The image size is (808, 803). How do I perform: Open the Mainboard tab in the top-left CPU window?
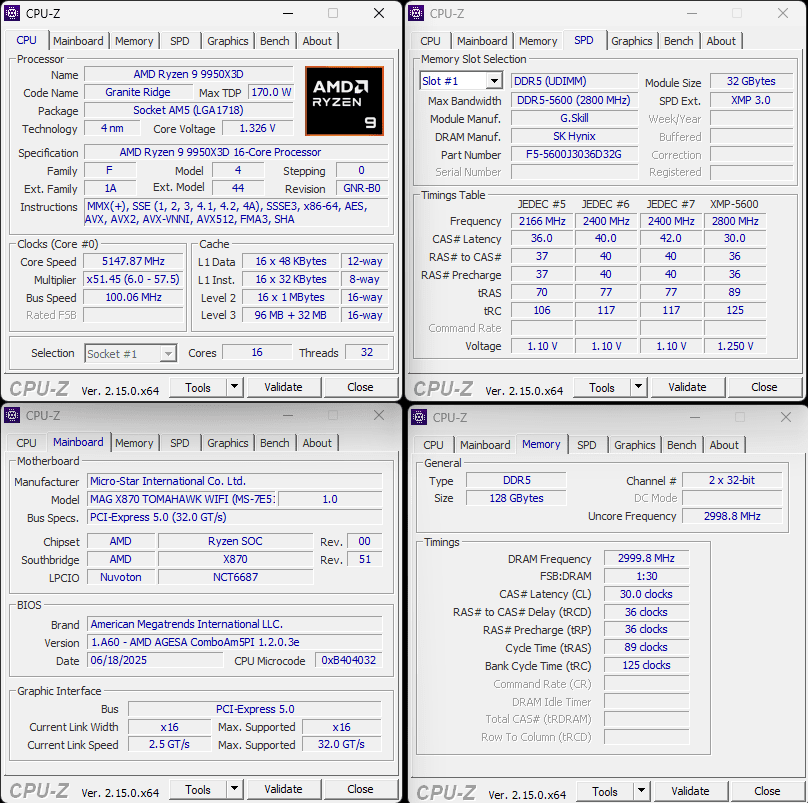[78, 41]
